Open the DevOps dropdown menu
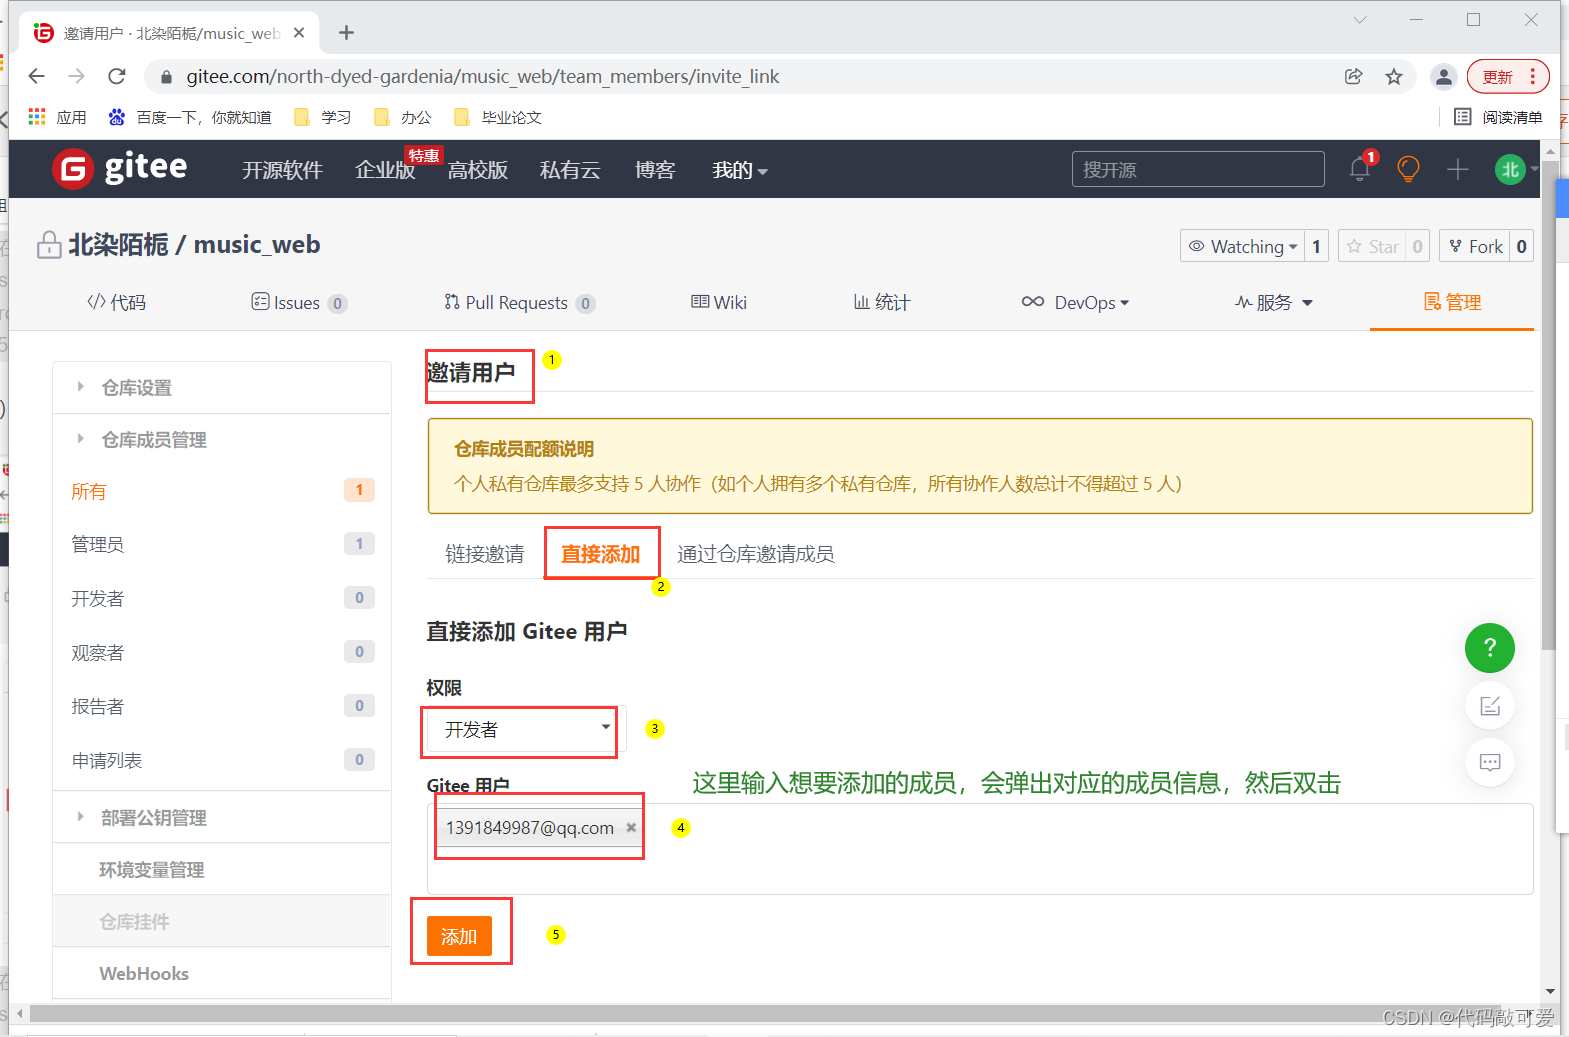1569x1037 pixels. tap(1075, 303)
